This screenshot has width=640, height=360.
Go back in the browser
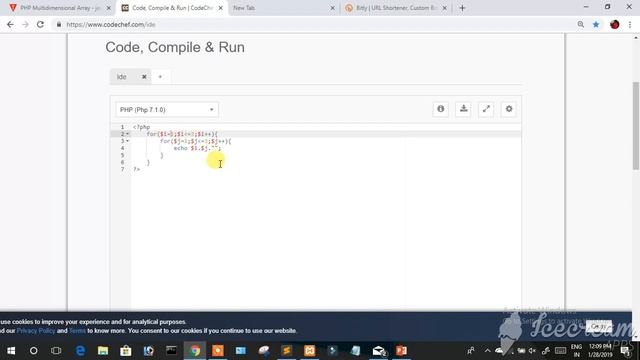point(11,24)
